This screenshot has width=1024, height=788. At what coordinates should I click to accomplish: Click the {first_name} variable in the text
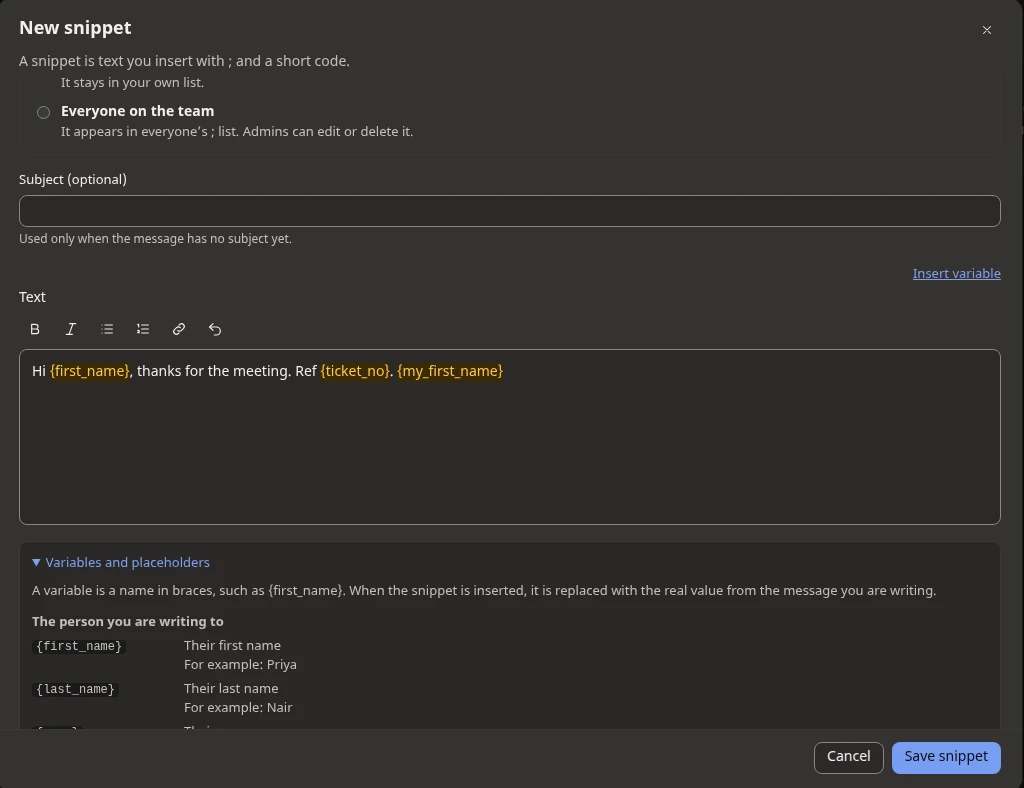[89, 371]
